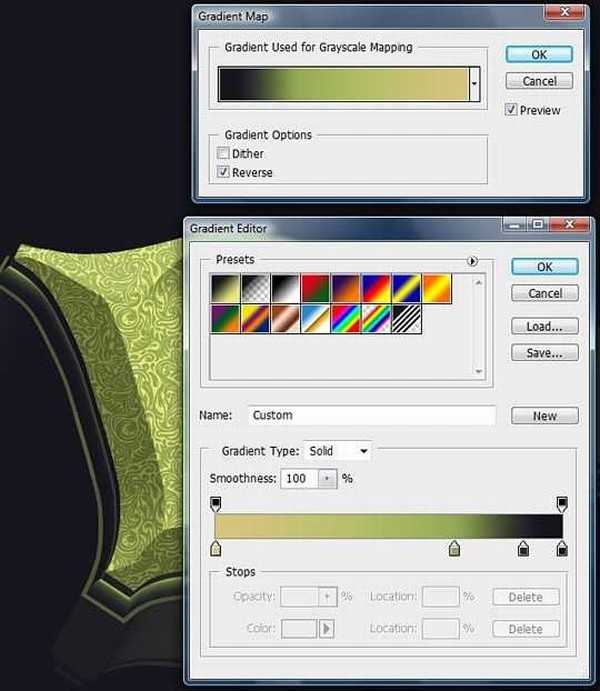600x691 pixels.
Task: Choose the Spectrum rainbow gradient preset
Action: click(346, 319)
